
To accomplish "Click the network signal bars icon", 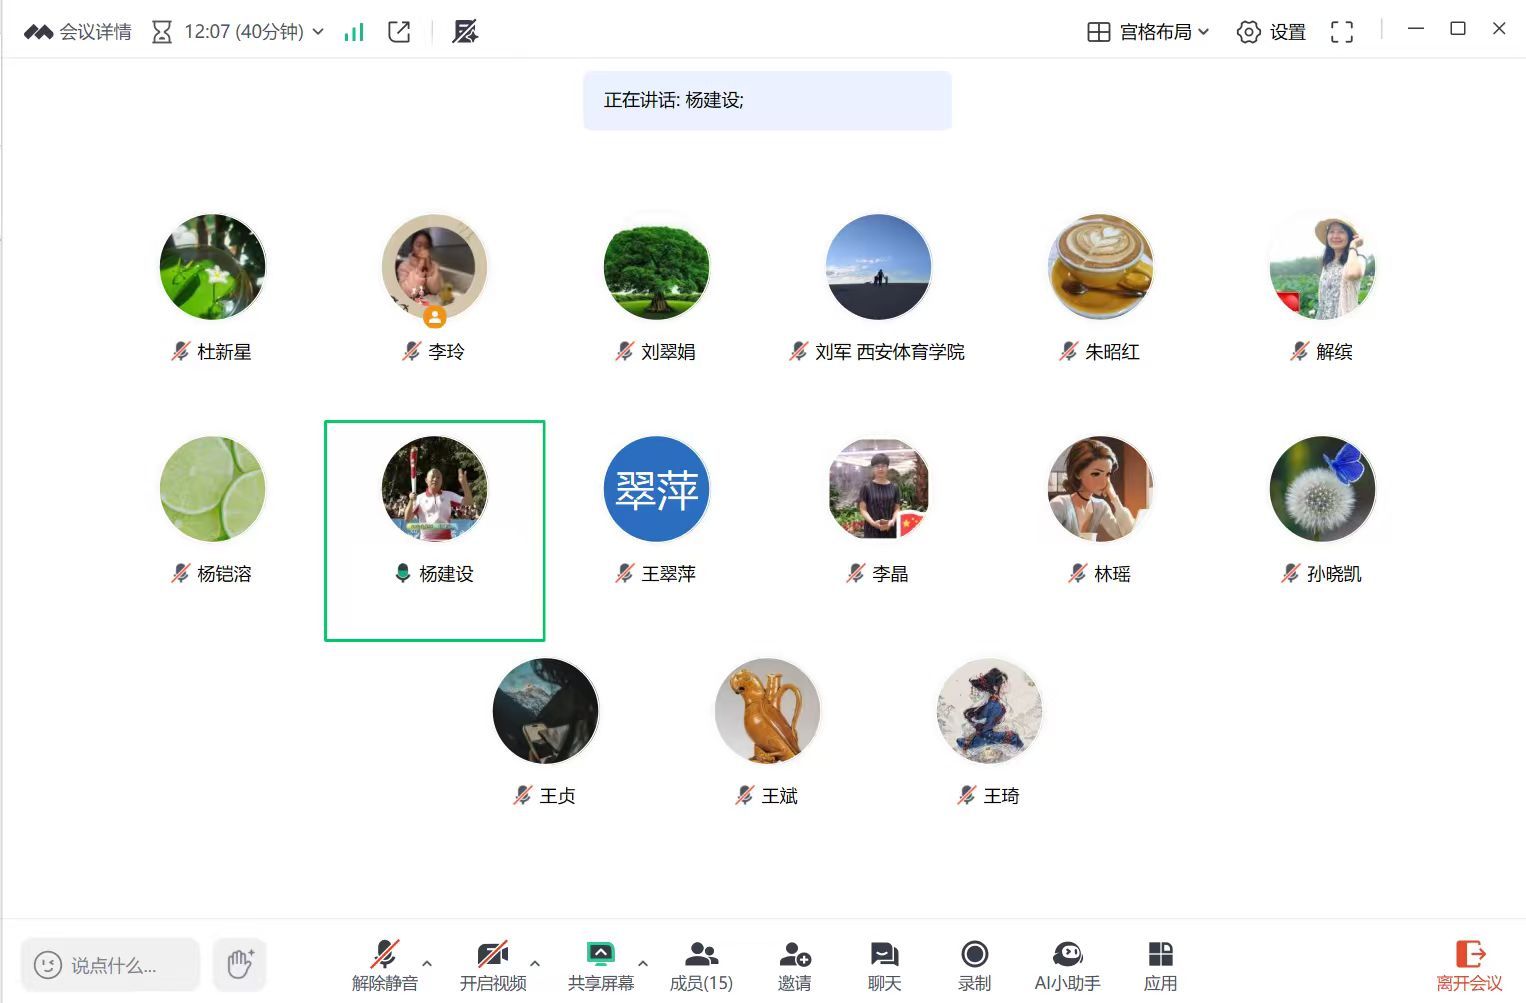I will 354,32.
